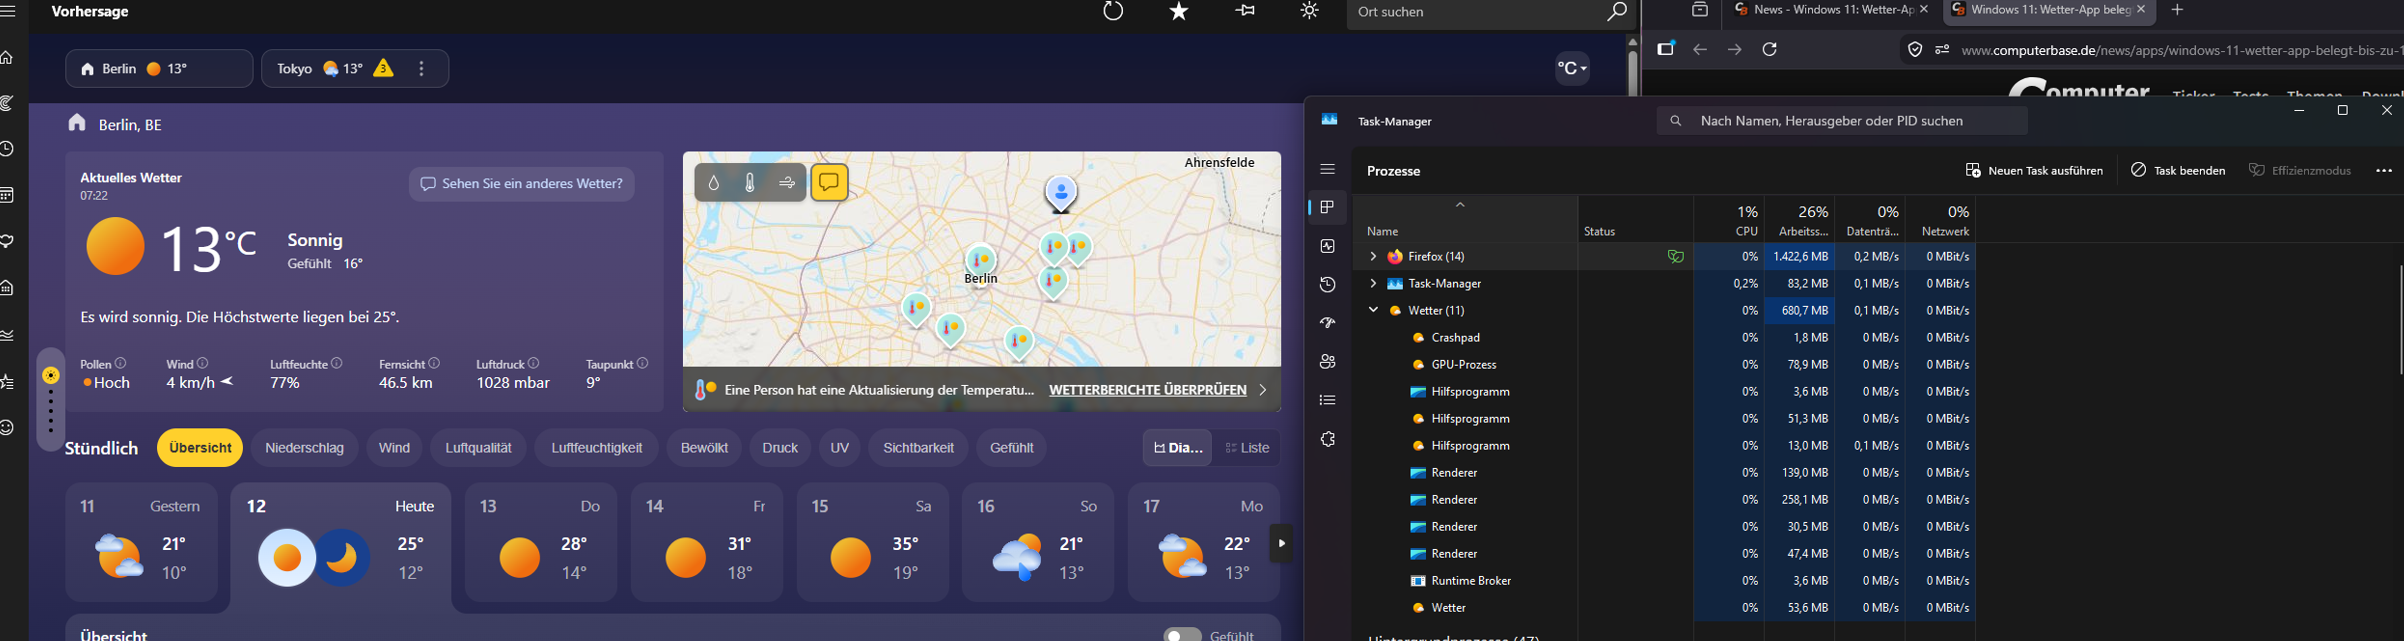Click Task Manager search field
Viewport: 2404px width, 641px height.
pyautogui.click(x=1842, y=121)
